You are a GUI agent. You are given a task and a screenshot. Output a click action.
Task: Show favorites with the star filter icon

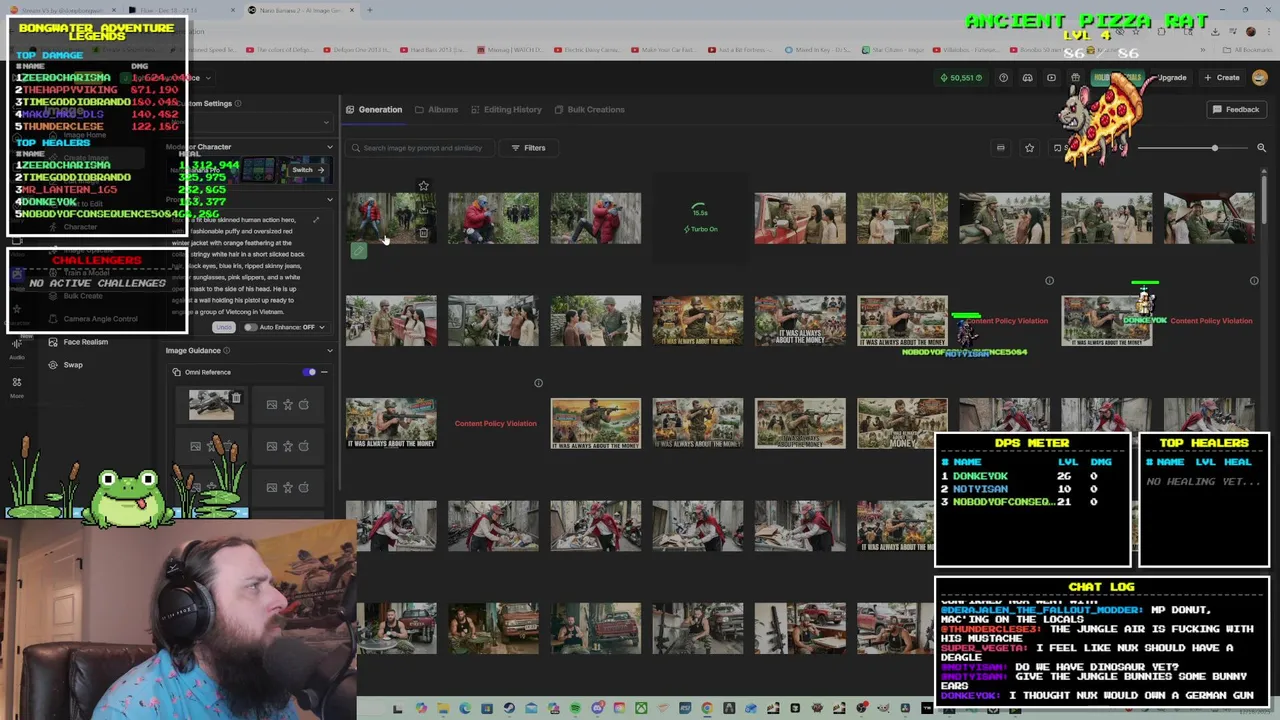[x=1029, y=148]
